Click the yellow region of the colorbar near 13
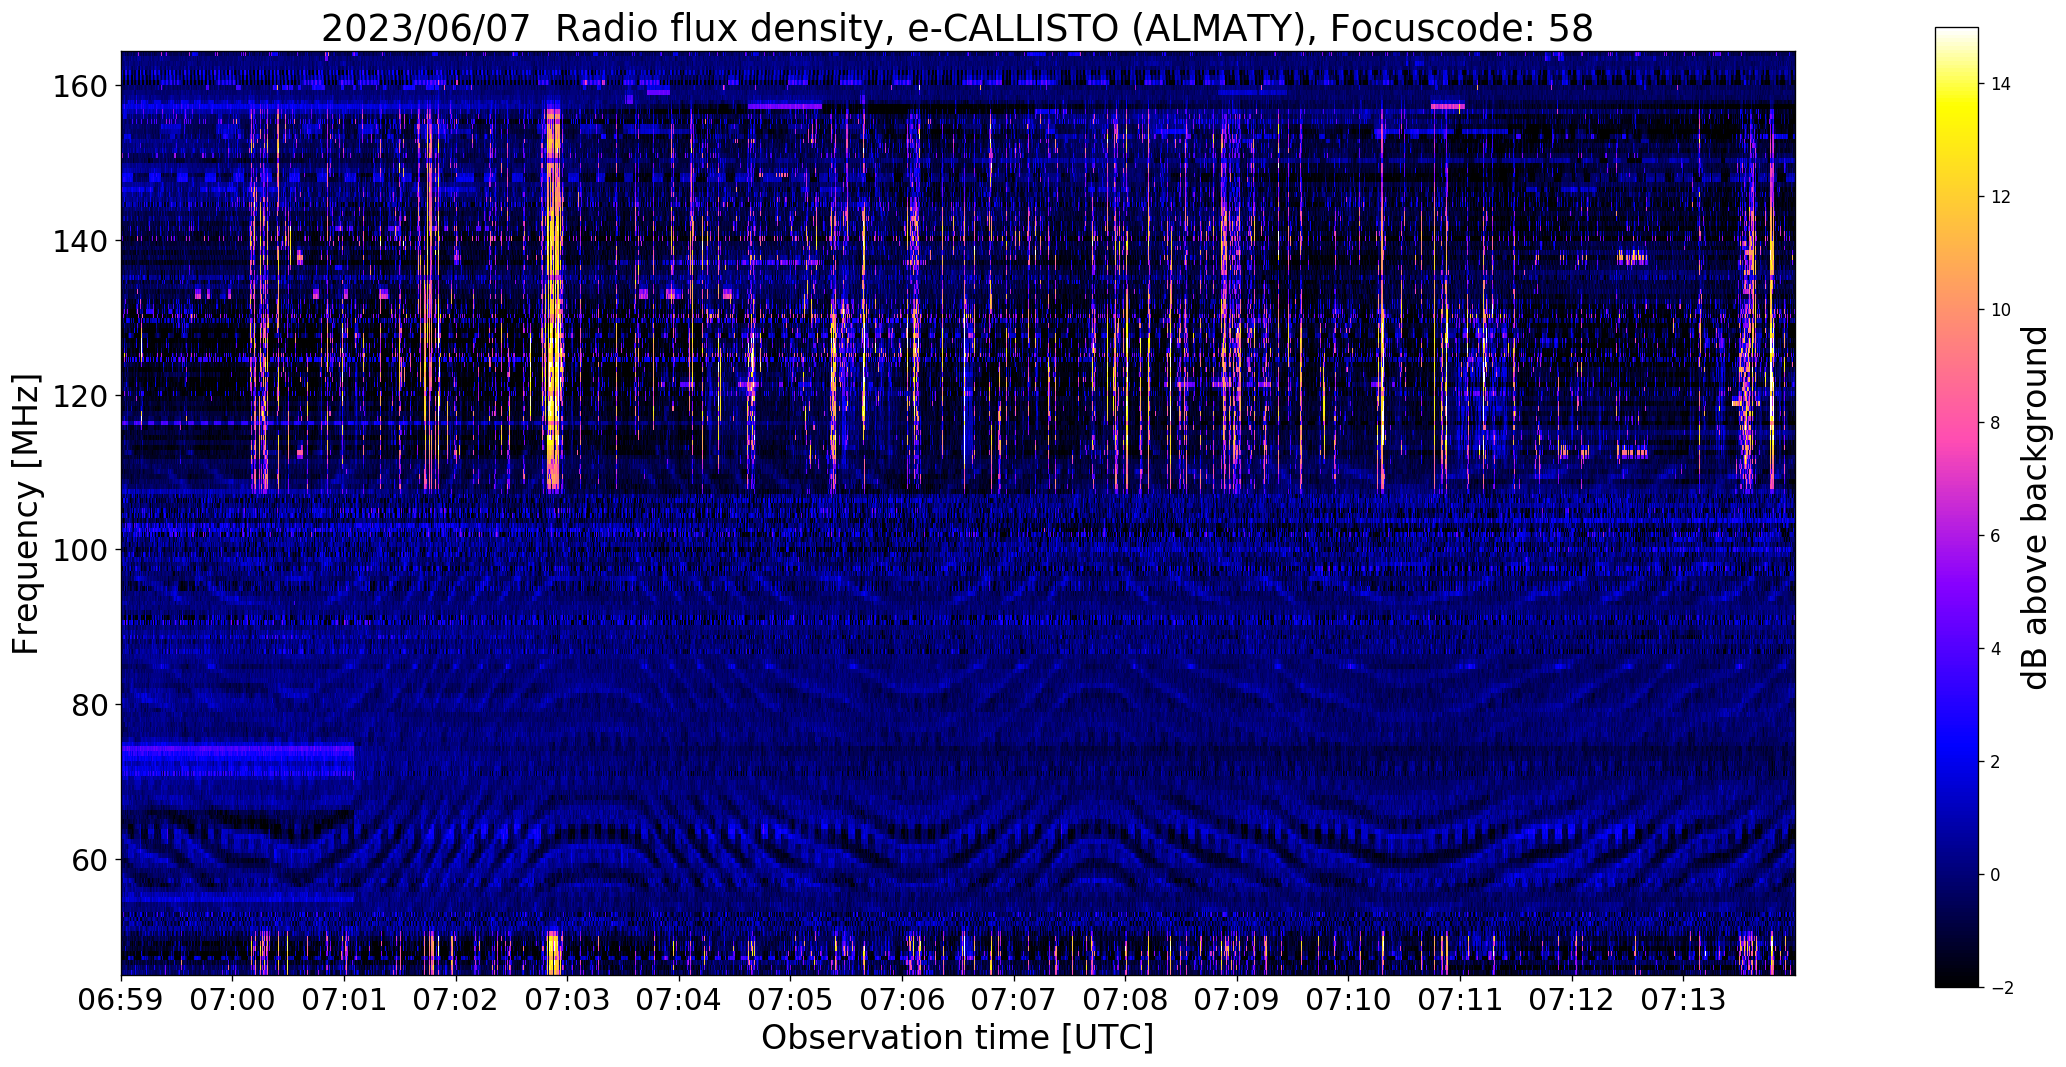2066x1067 pixels. click(x=1957, y=140)
